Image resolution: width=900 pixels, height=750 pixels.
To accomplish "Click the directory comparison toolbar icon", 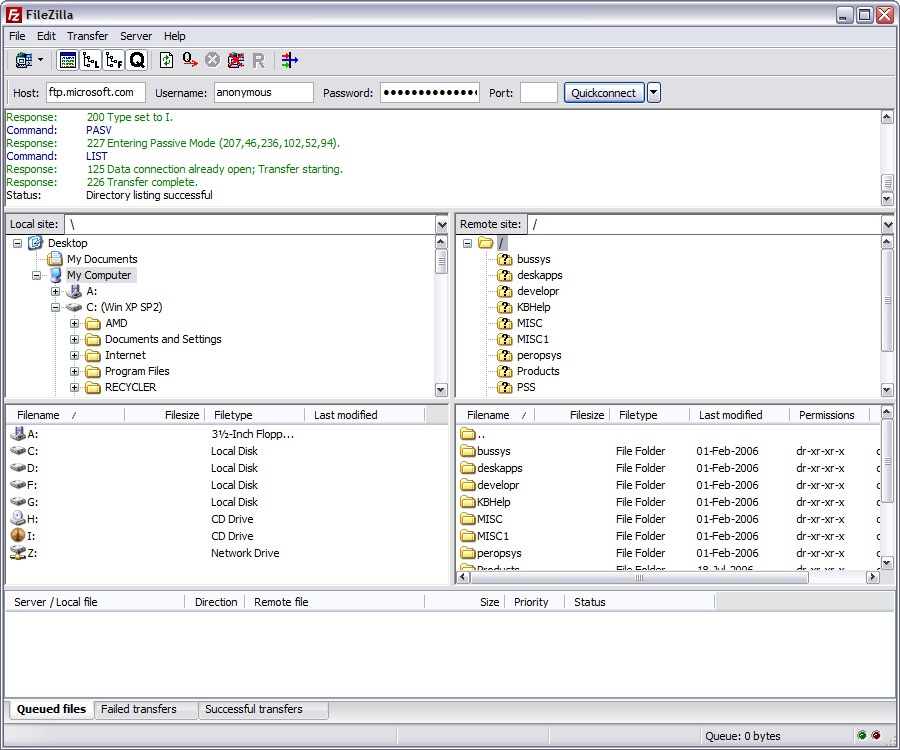I will point(289,60).
